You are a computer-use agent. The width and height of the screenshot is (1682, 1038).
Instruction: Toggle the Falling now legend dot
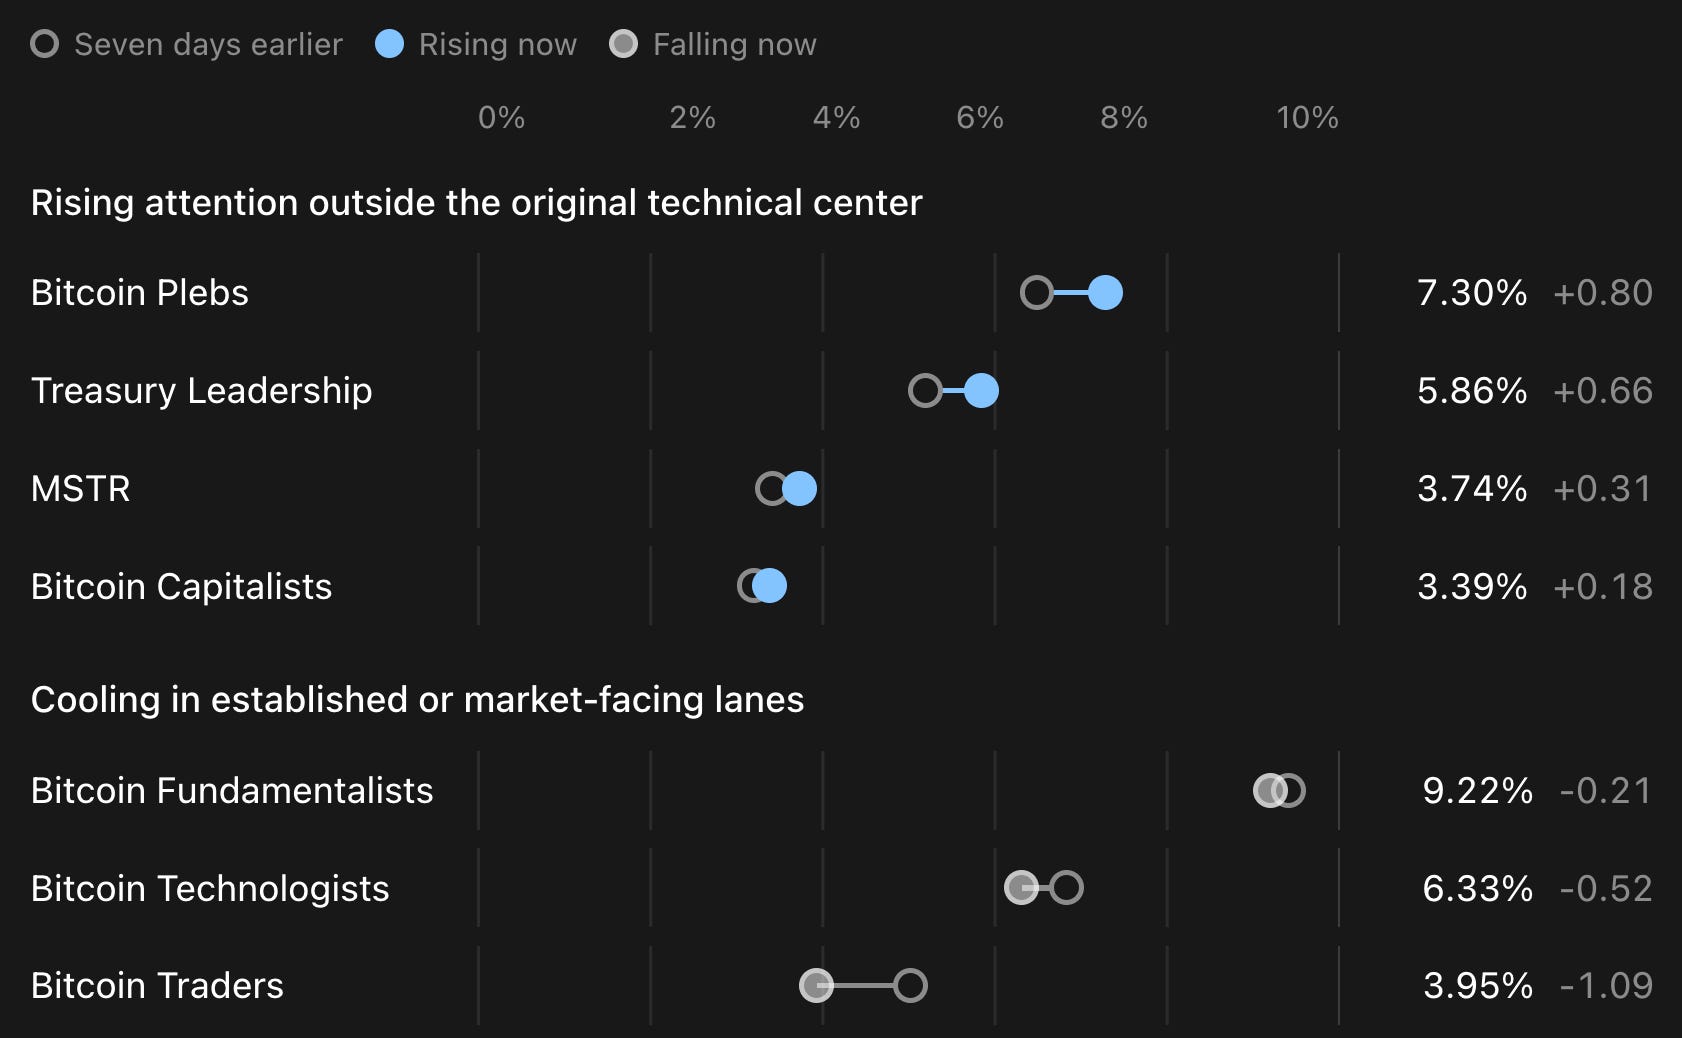pyautogui.click(x=623, y=44)
